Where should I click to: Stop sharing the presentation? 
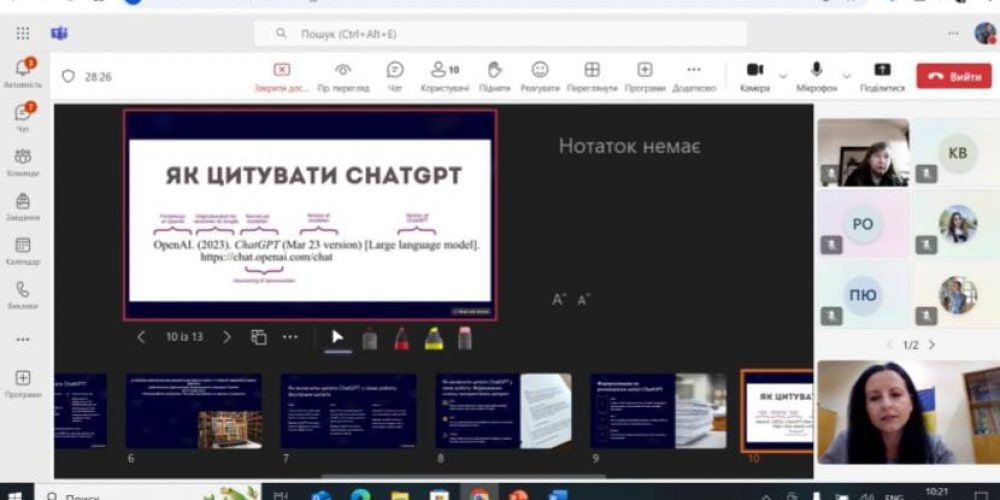(x=282, y=76)
